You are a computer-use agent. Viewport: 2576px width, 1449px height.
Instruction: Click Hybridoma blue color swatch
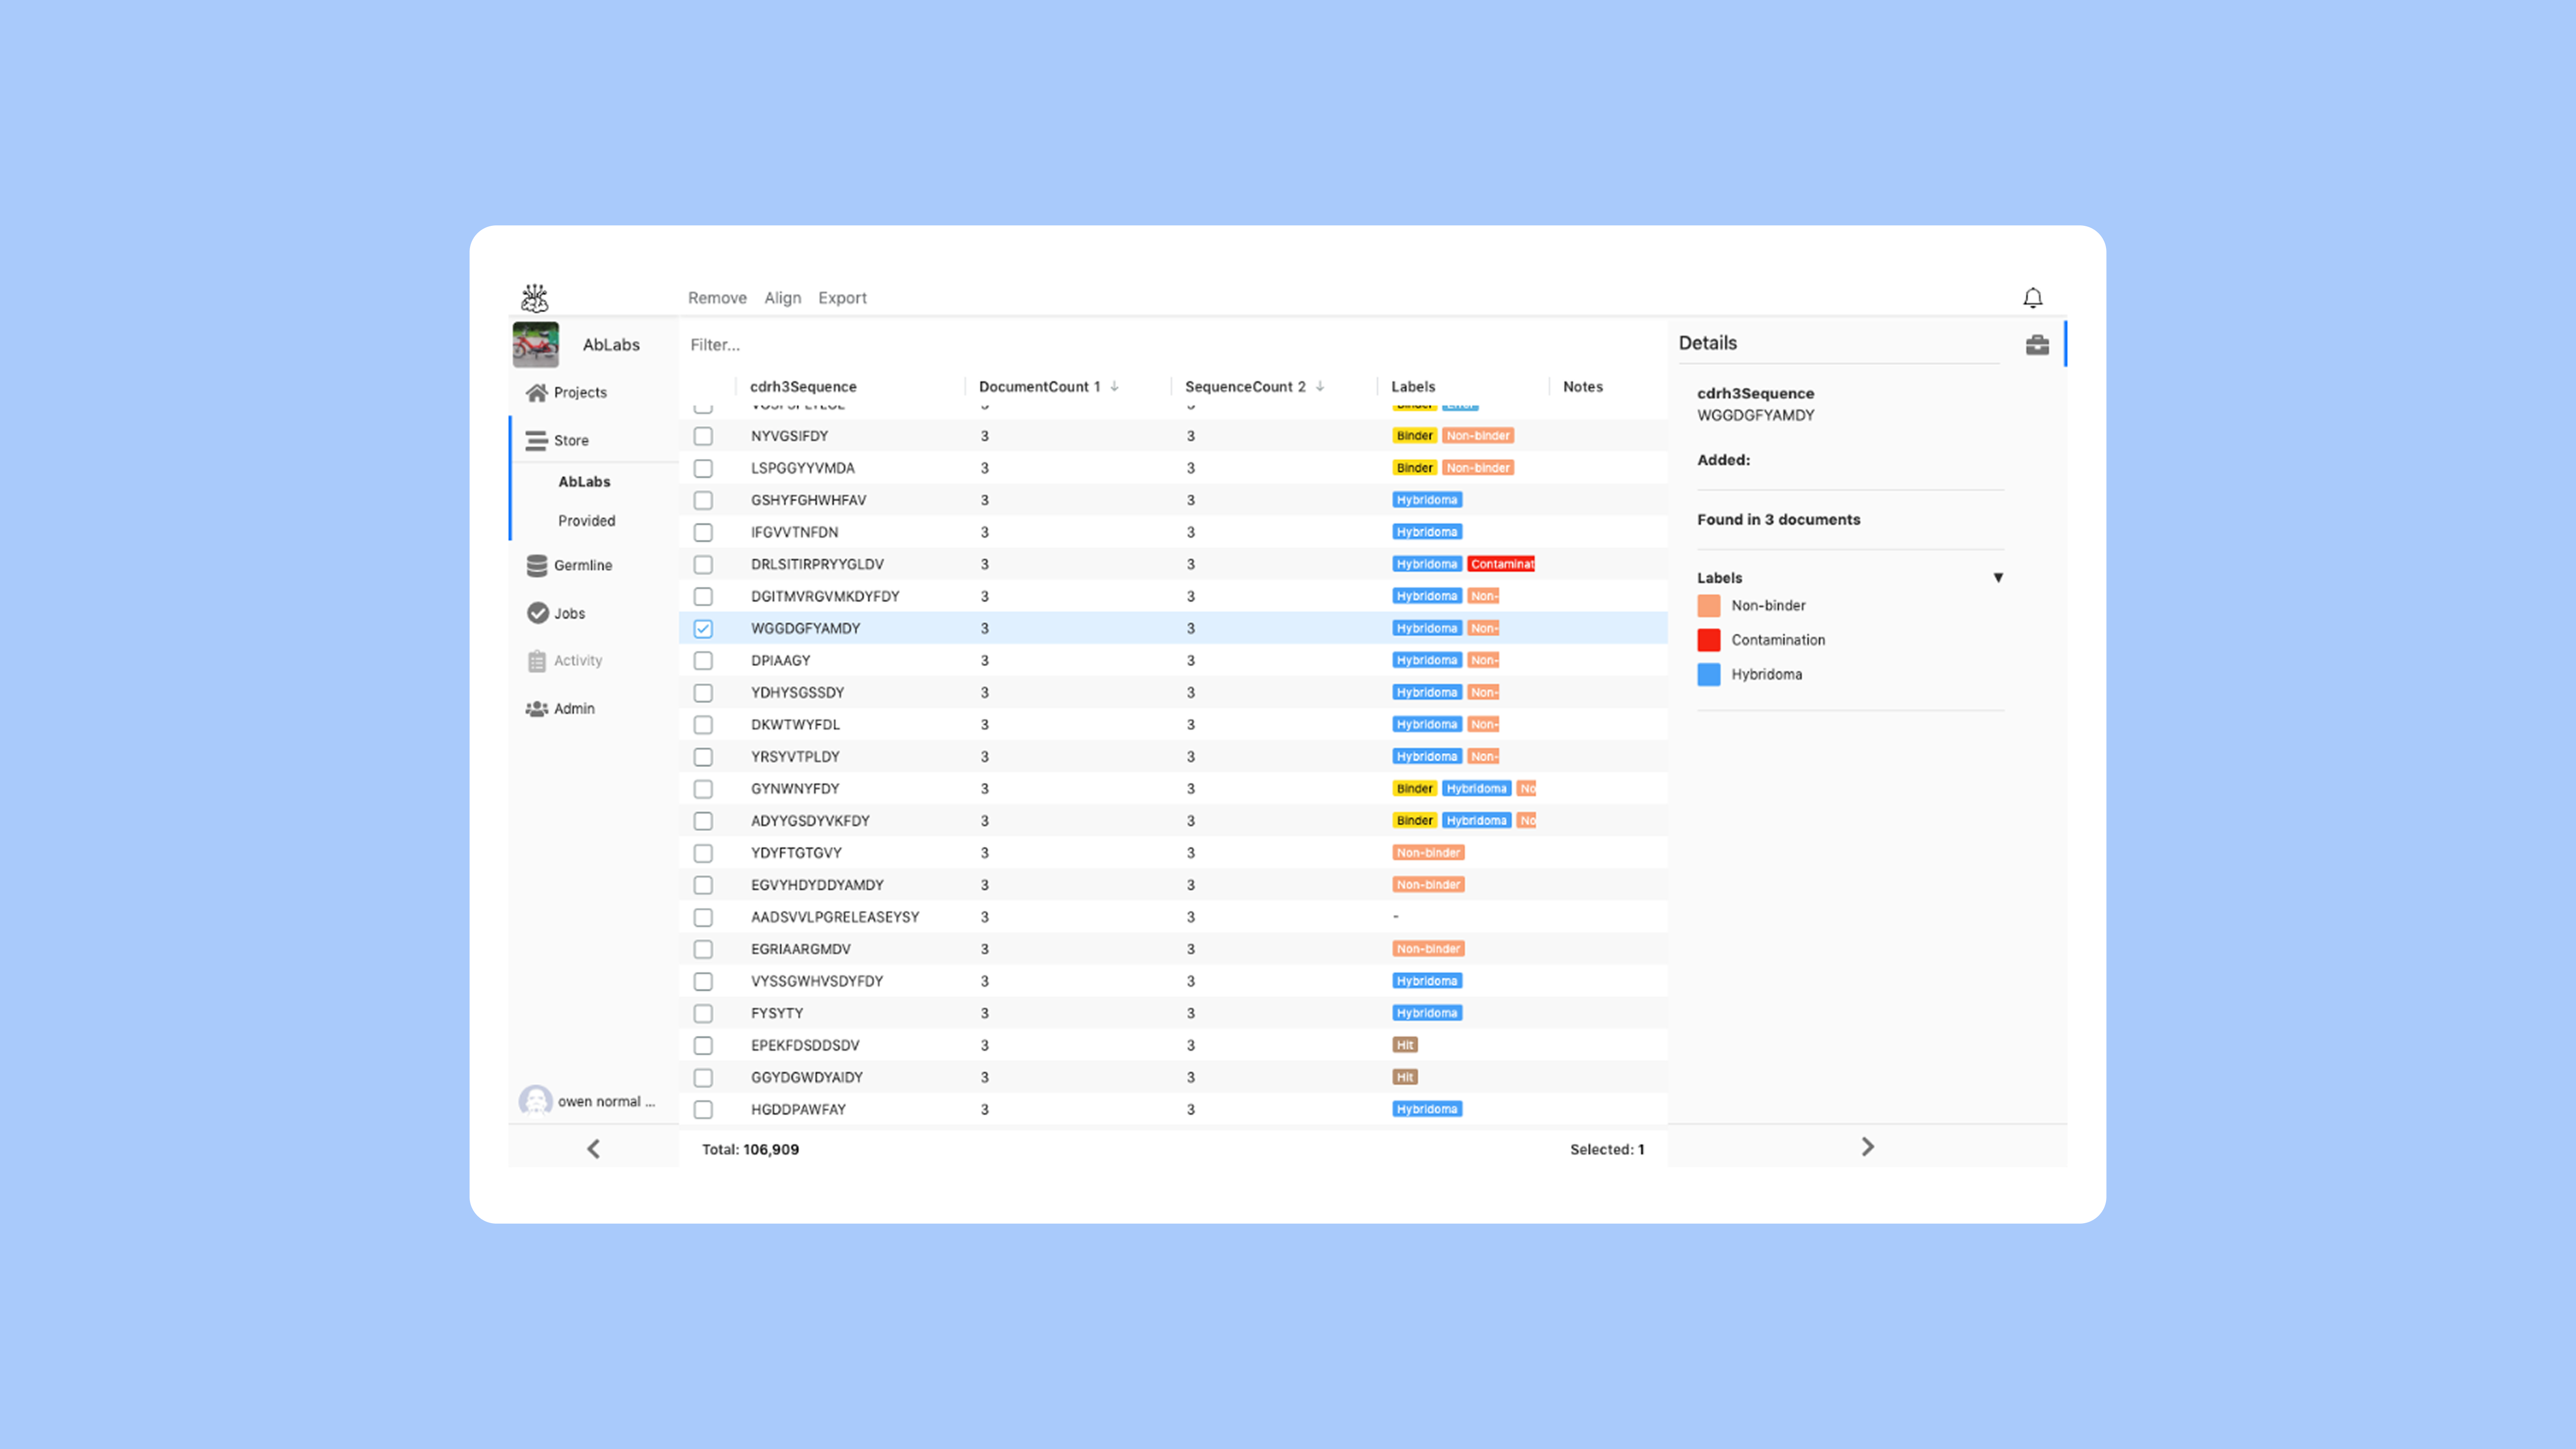(1709, 674)
